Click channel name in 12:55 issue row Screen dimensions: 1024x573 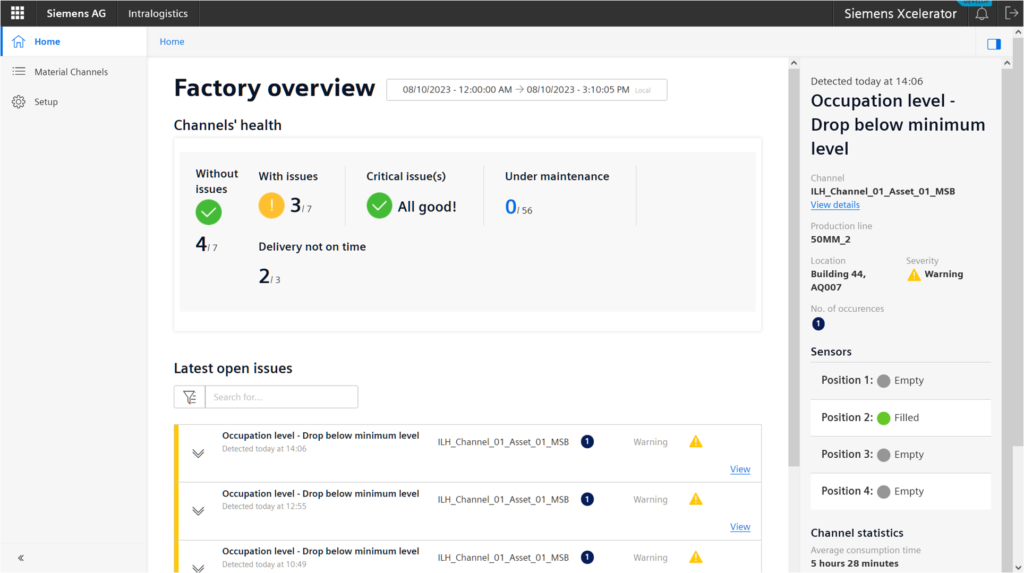[503, 499]
